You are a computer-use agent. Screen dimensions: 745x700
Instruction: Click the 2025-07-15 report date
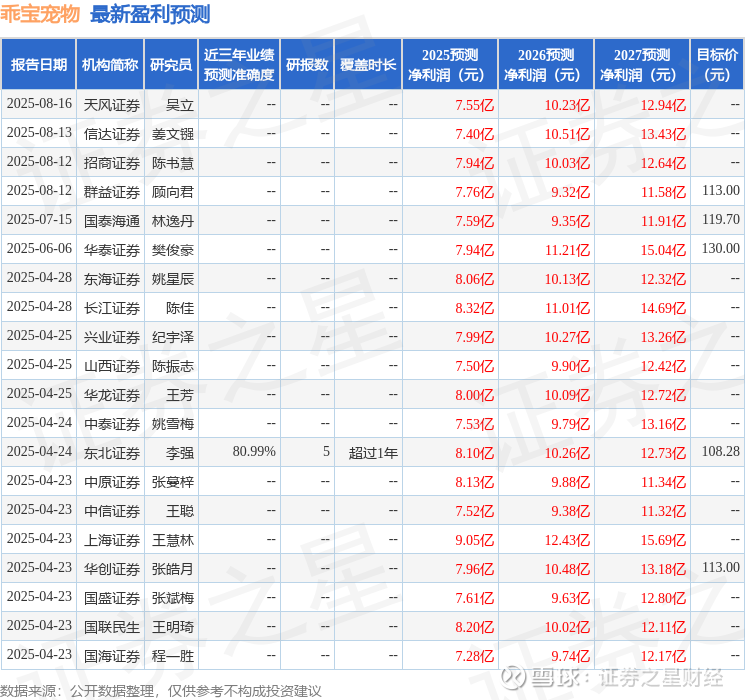pyautogui.click(x=39, y=219)
